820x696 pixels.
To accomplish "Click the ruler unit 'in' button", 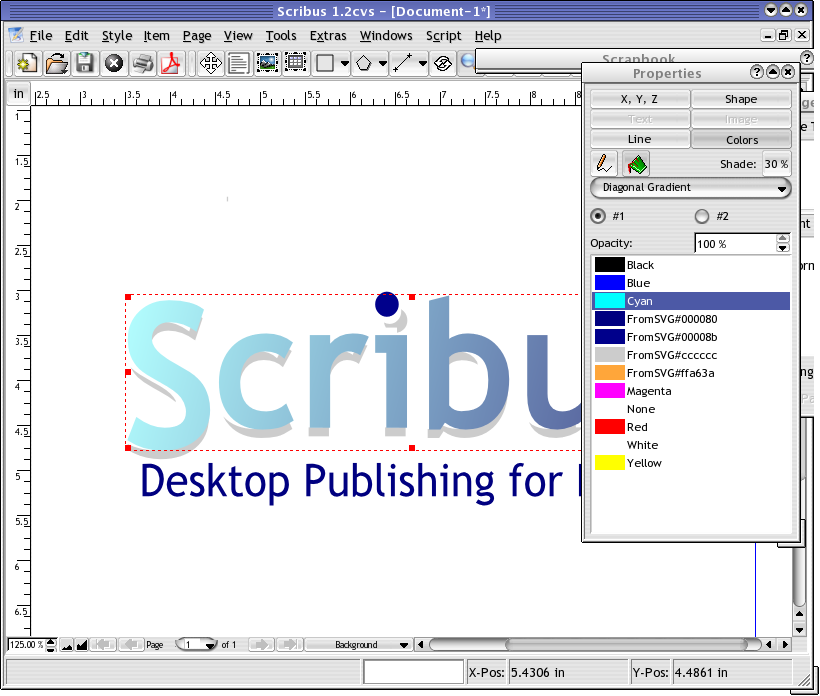I will click(x=18, y=94).
